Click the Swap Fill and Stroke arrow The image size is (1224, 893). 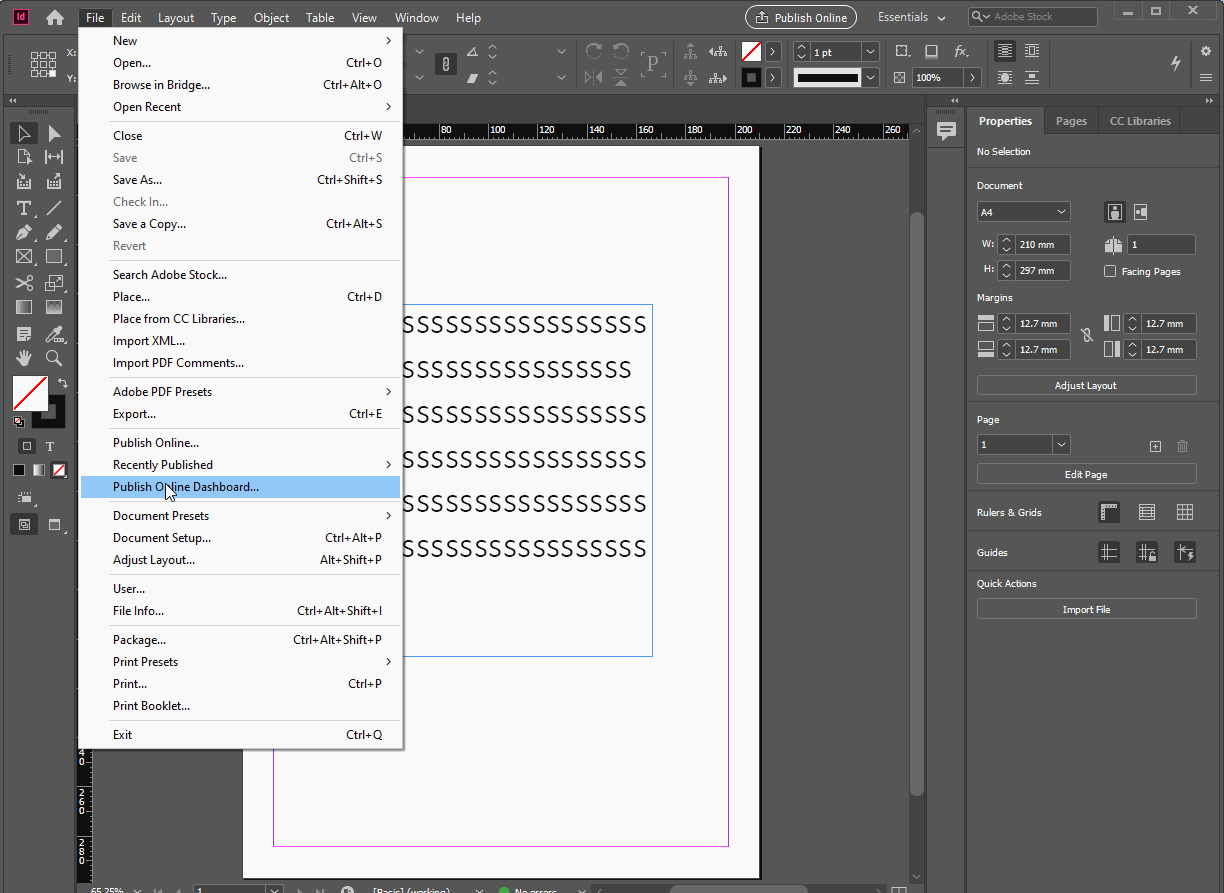click(x=62, y=383)
